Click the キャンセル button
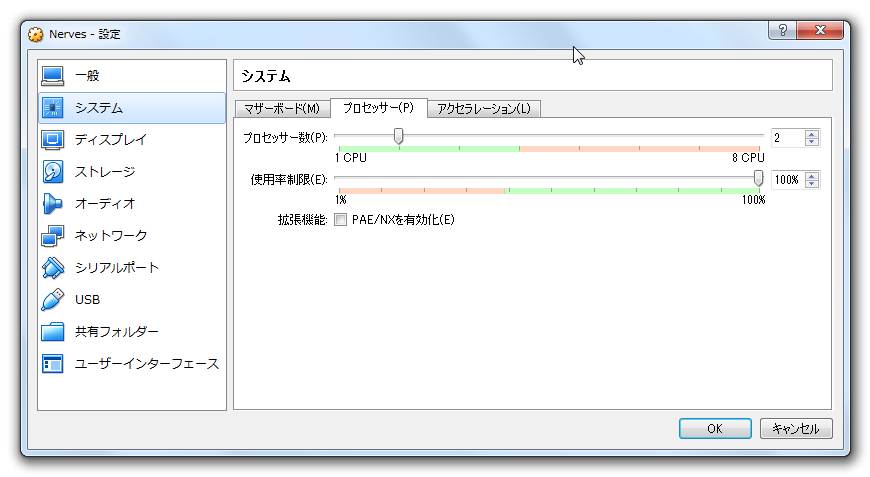The width and height of the screenshot is (870, 477). click(796, 429)
